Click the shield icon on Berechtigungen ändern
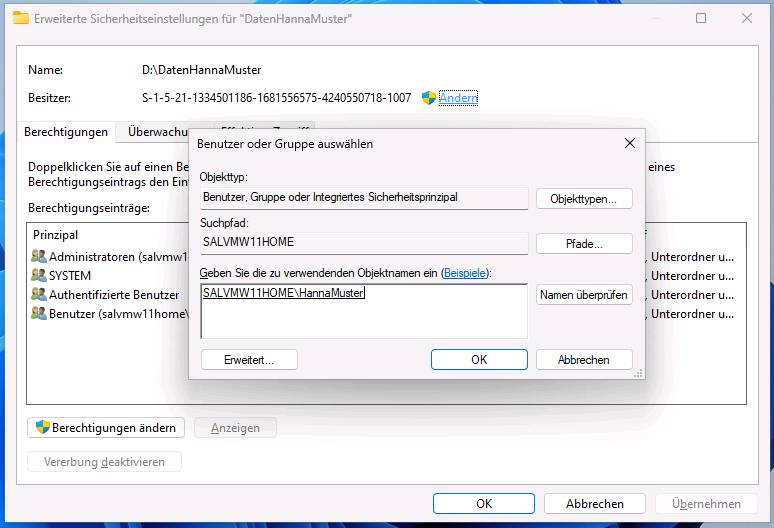Image resolution: width=774 pixels, height=528 pixels. tap(43, 427)
